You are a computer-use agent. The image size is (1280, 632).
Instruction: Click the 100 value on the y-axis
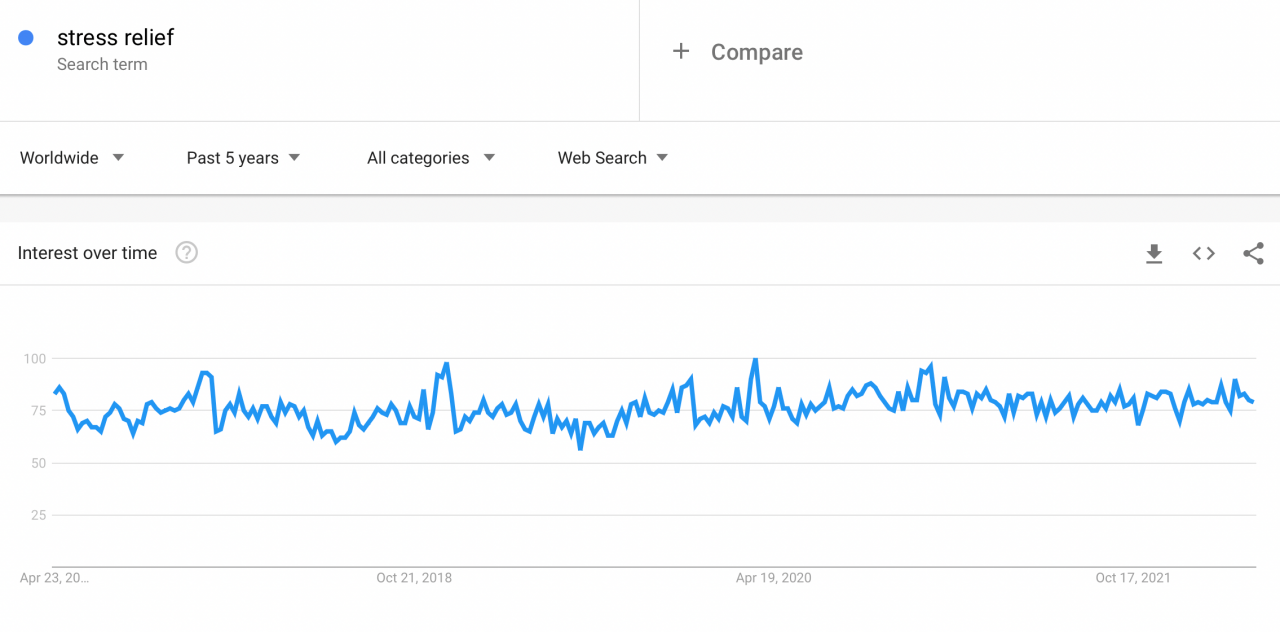[x=36, y=358]
